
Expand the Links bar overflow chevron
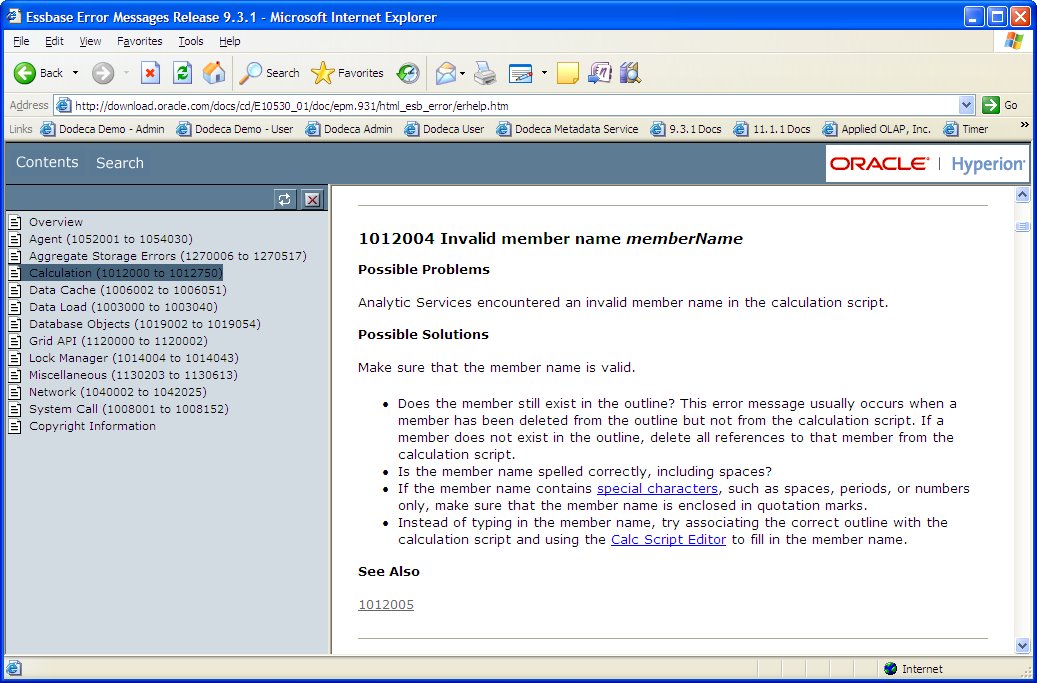tap(1024, 124)
